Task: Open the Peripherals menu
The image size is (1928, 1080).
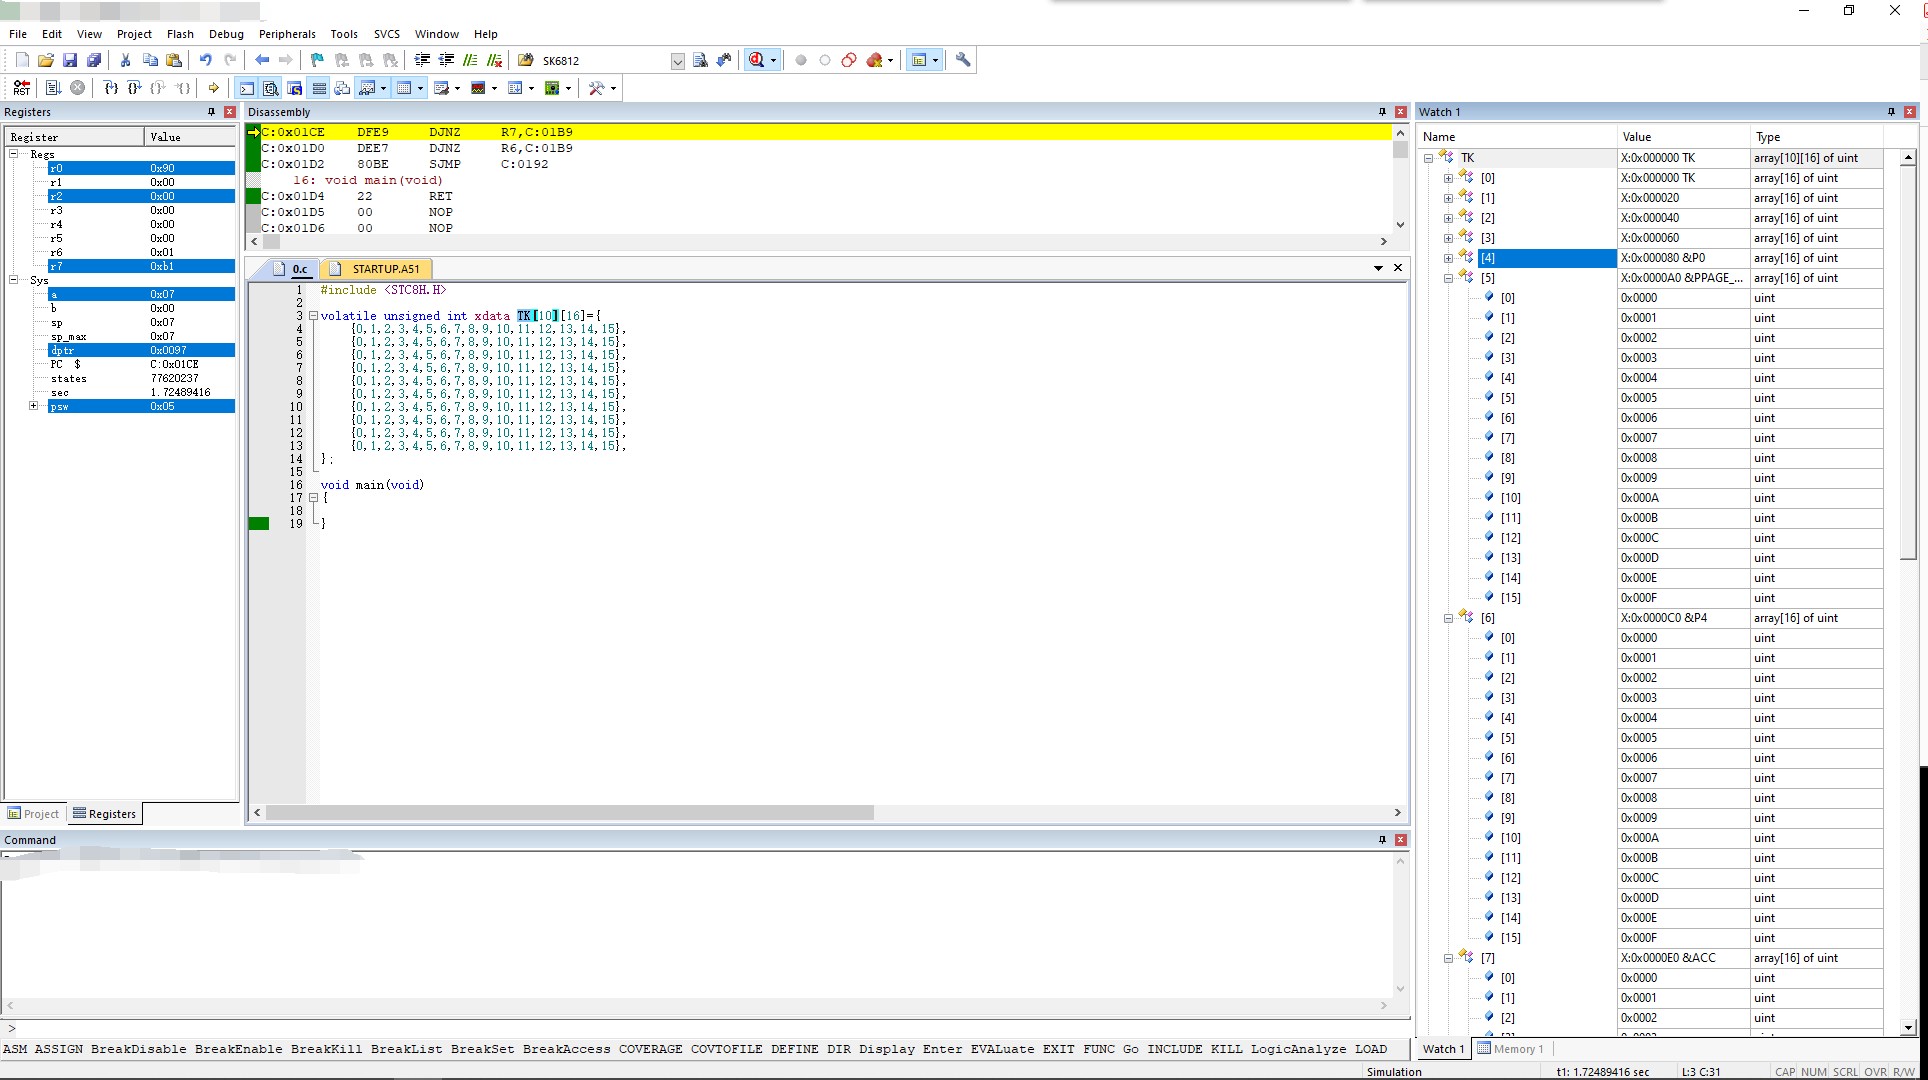Action: tap(286, 34)
